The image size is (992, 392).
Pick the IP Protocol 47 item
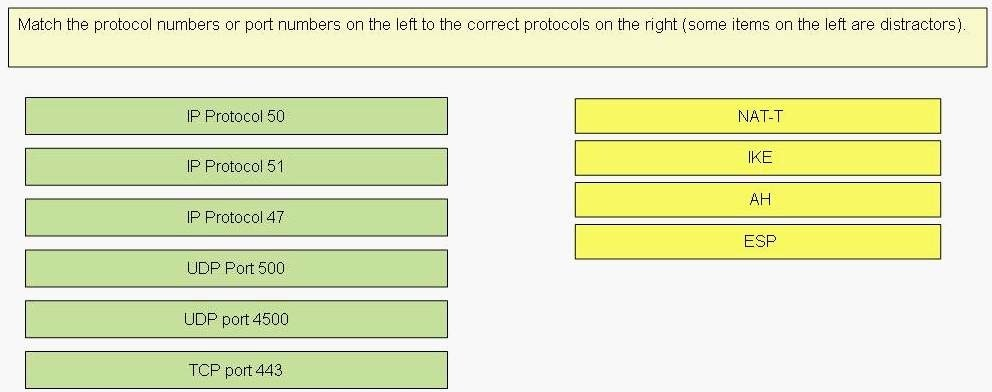click(x=236, y=217)
